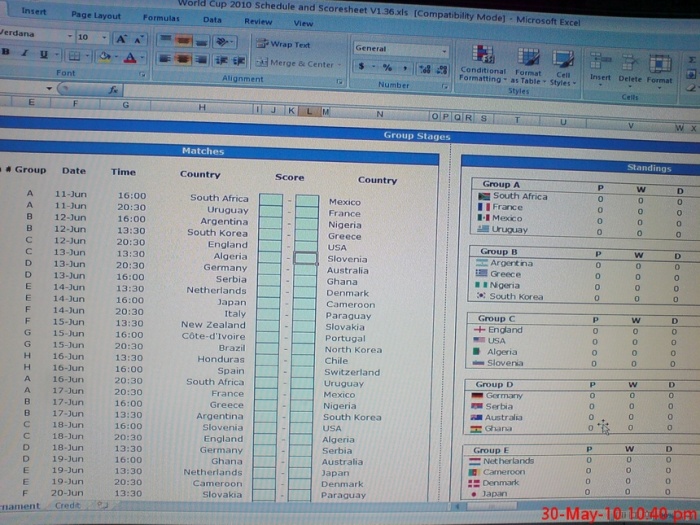Open Font Color dropdown arrow

142,58
